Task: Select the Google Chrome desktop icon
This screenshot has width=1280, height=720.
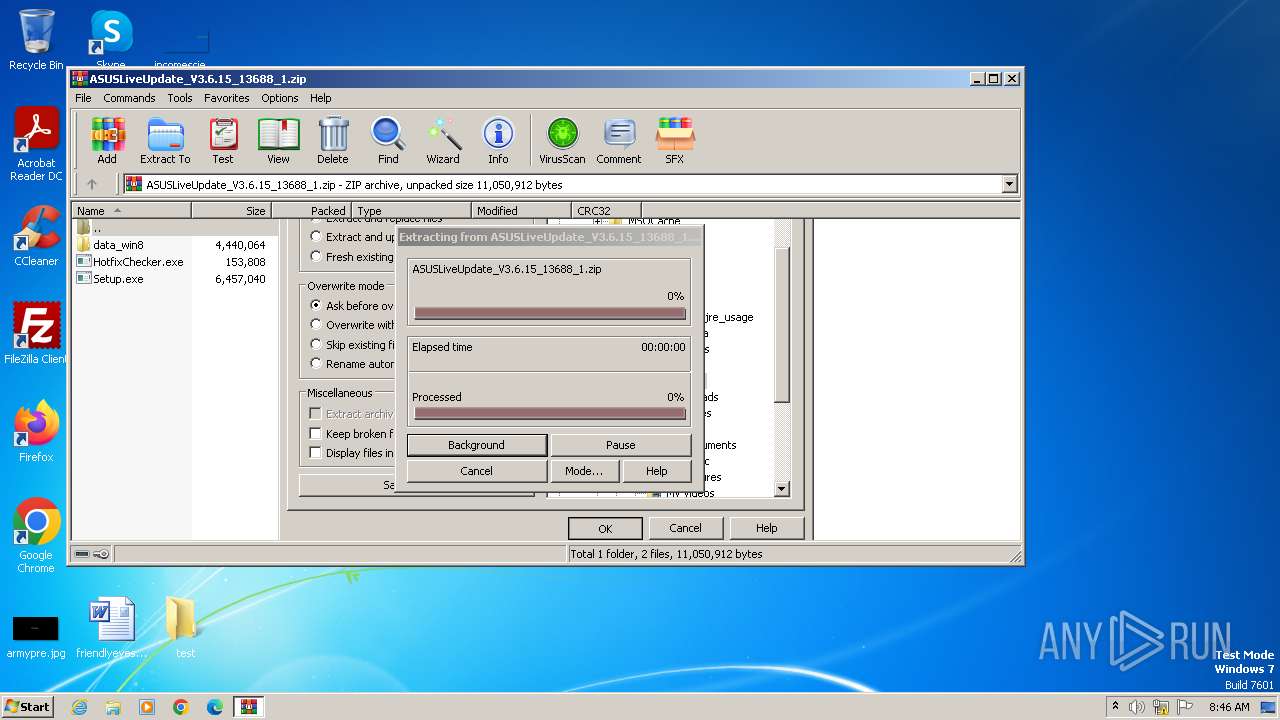Action: click(36, 536)
